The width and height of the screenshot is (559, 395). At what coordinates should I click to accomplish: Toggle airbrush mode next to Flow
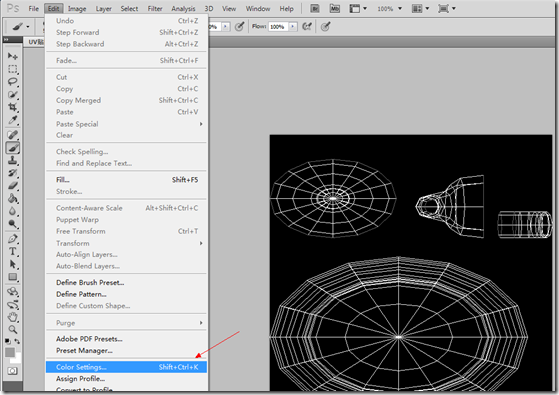pos(307,26)
